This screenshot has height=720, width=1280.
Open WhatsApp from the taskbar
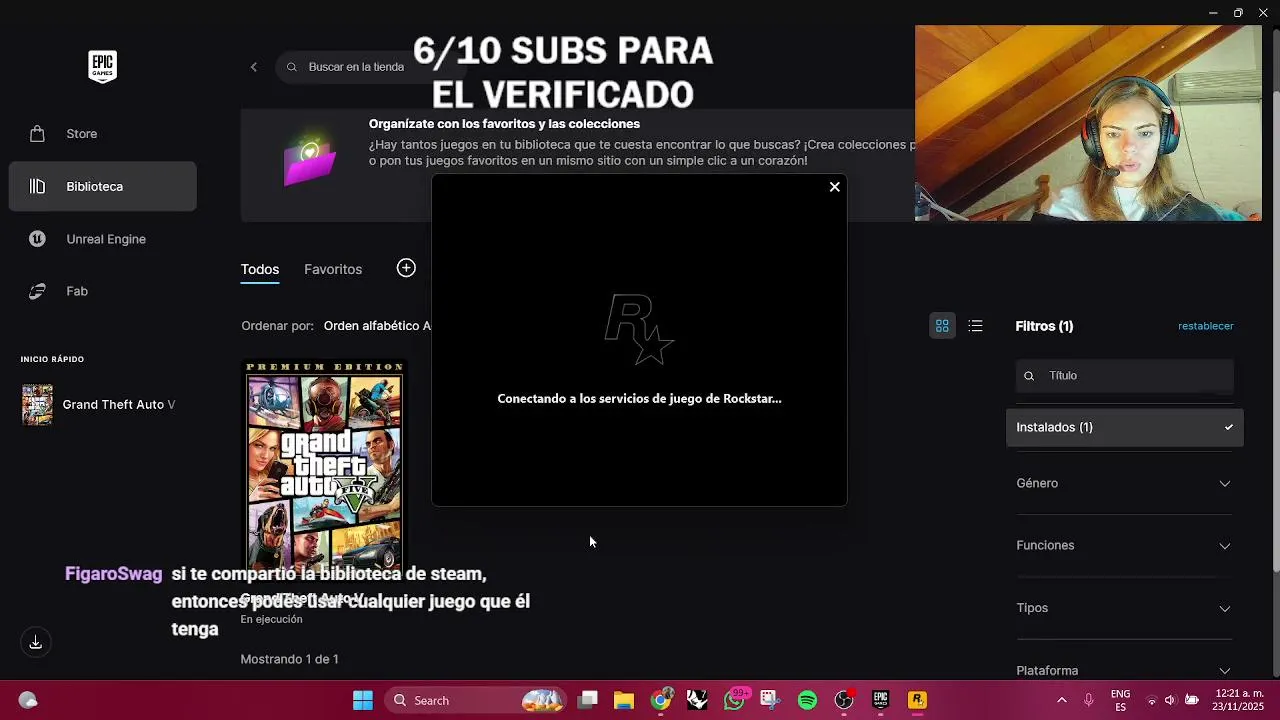click(x=734, y=701)
